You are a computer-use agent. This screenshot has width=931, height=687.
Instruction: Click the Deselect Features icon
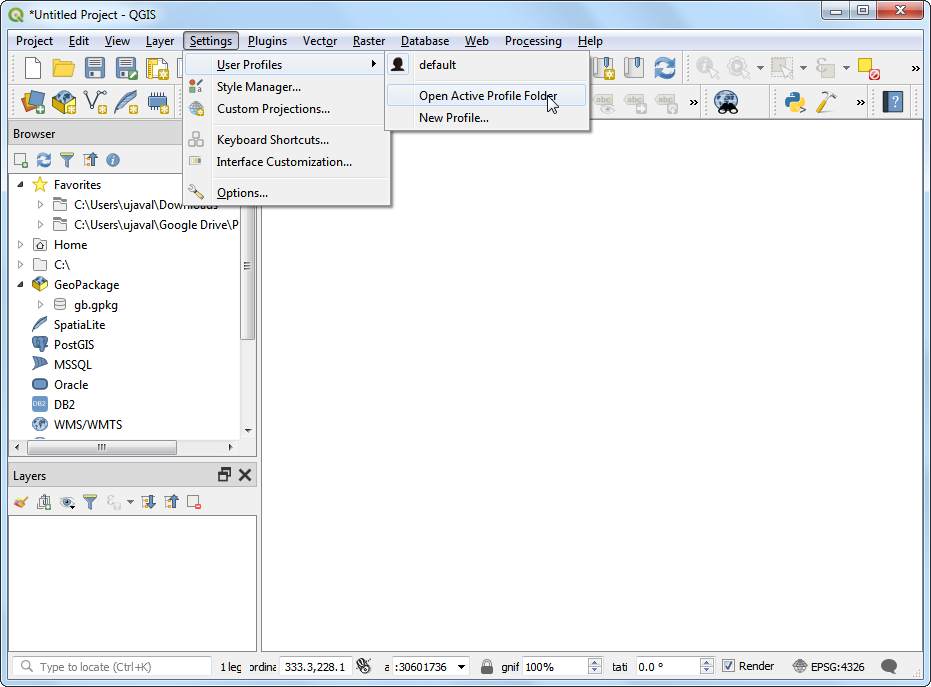[x=868, y=68]
